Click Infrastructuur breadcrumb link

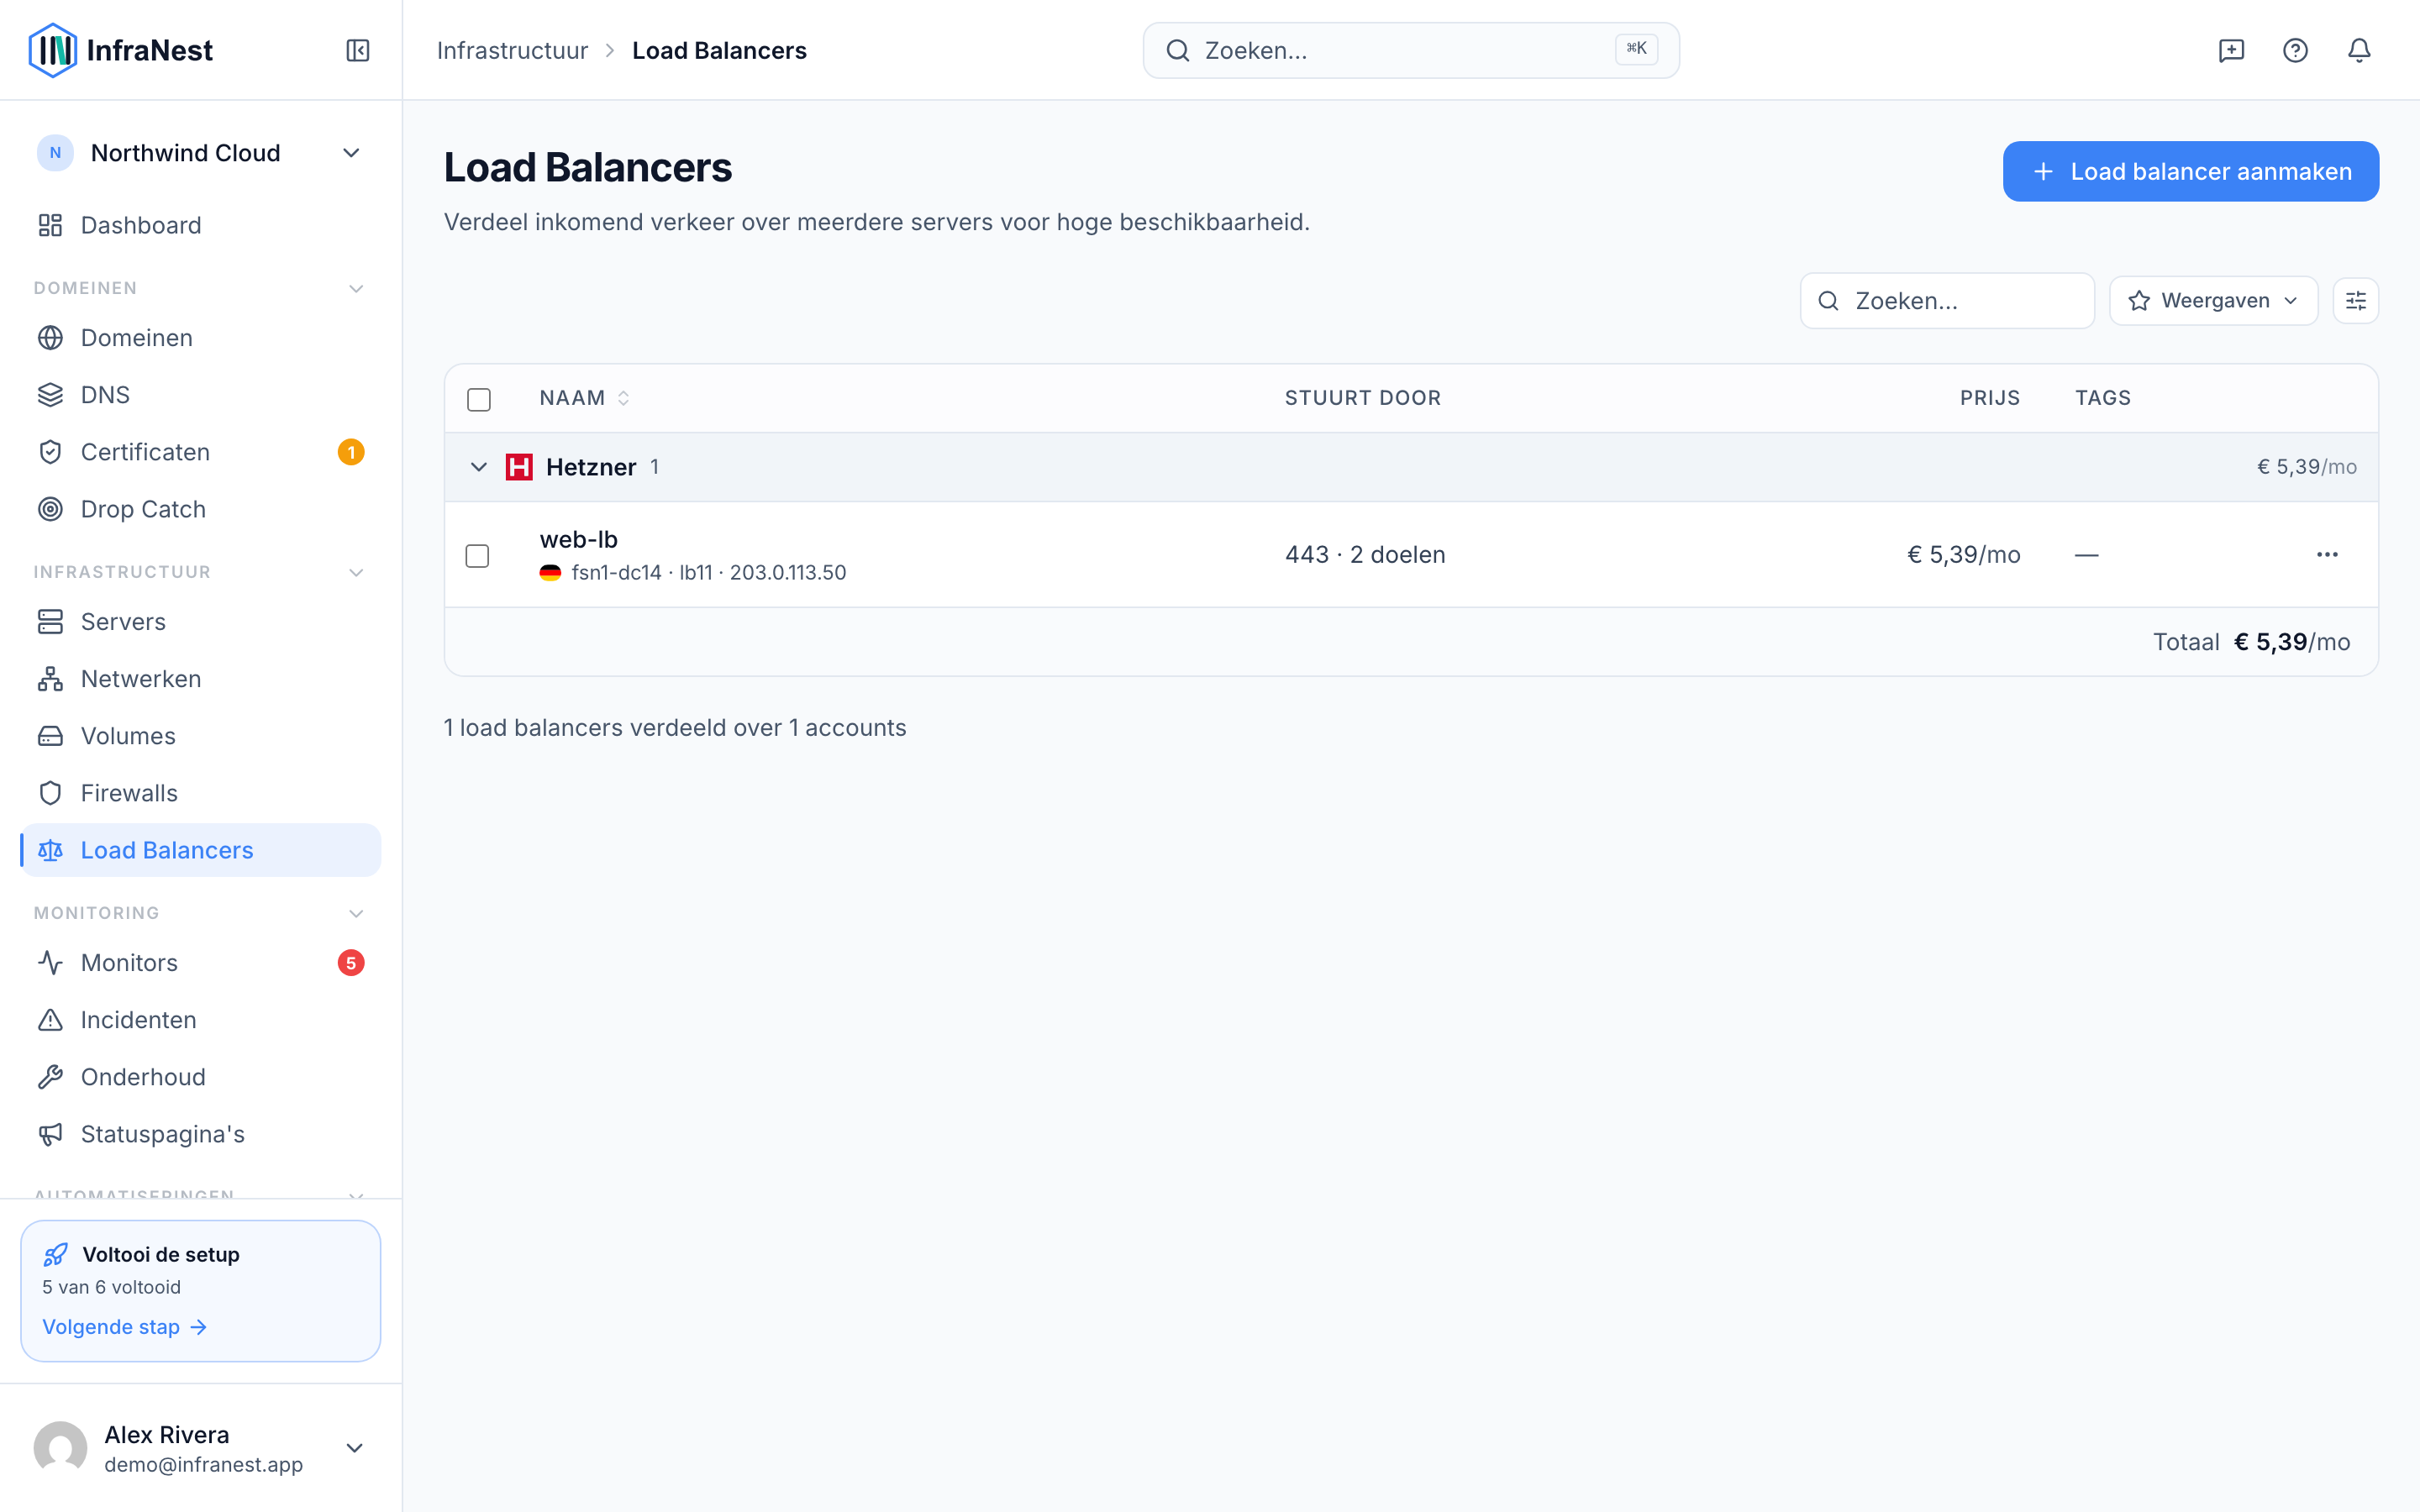point(512,50)
